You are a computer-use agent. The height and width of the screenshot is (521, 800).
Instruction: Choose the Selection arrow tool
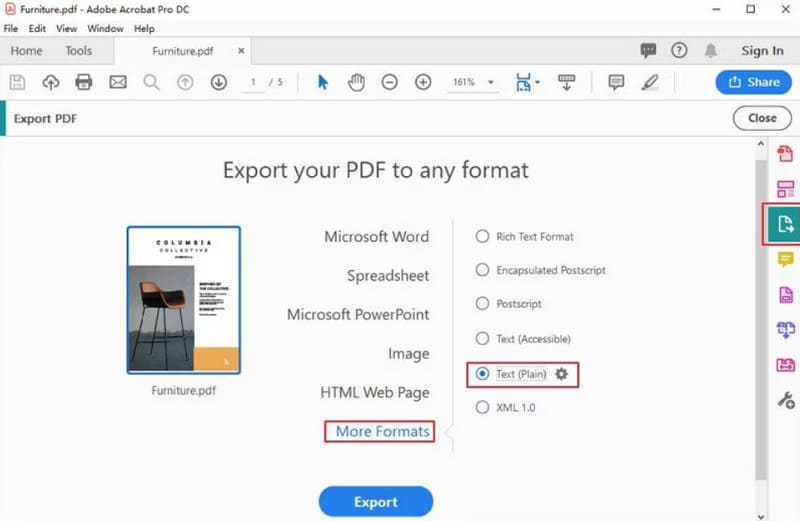click(x=322, y=82)
